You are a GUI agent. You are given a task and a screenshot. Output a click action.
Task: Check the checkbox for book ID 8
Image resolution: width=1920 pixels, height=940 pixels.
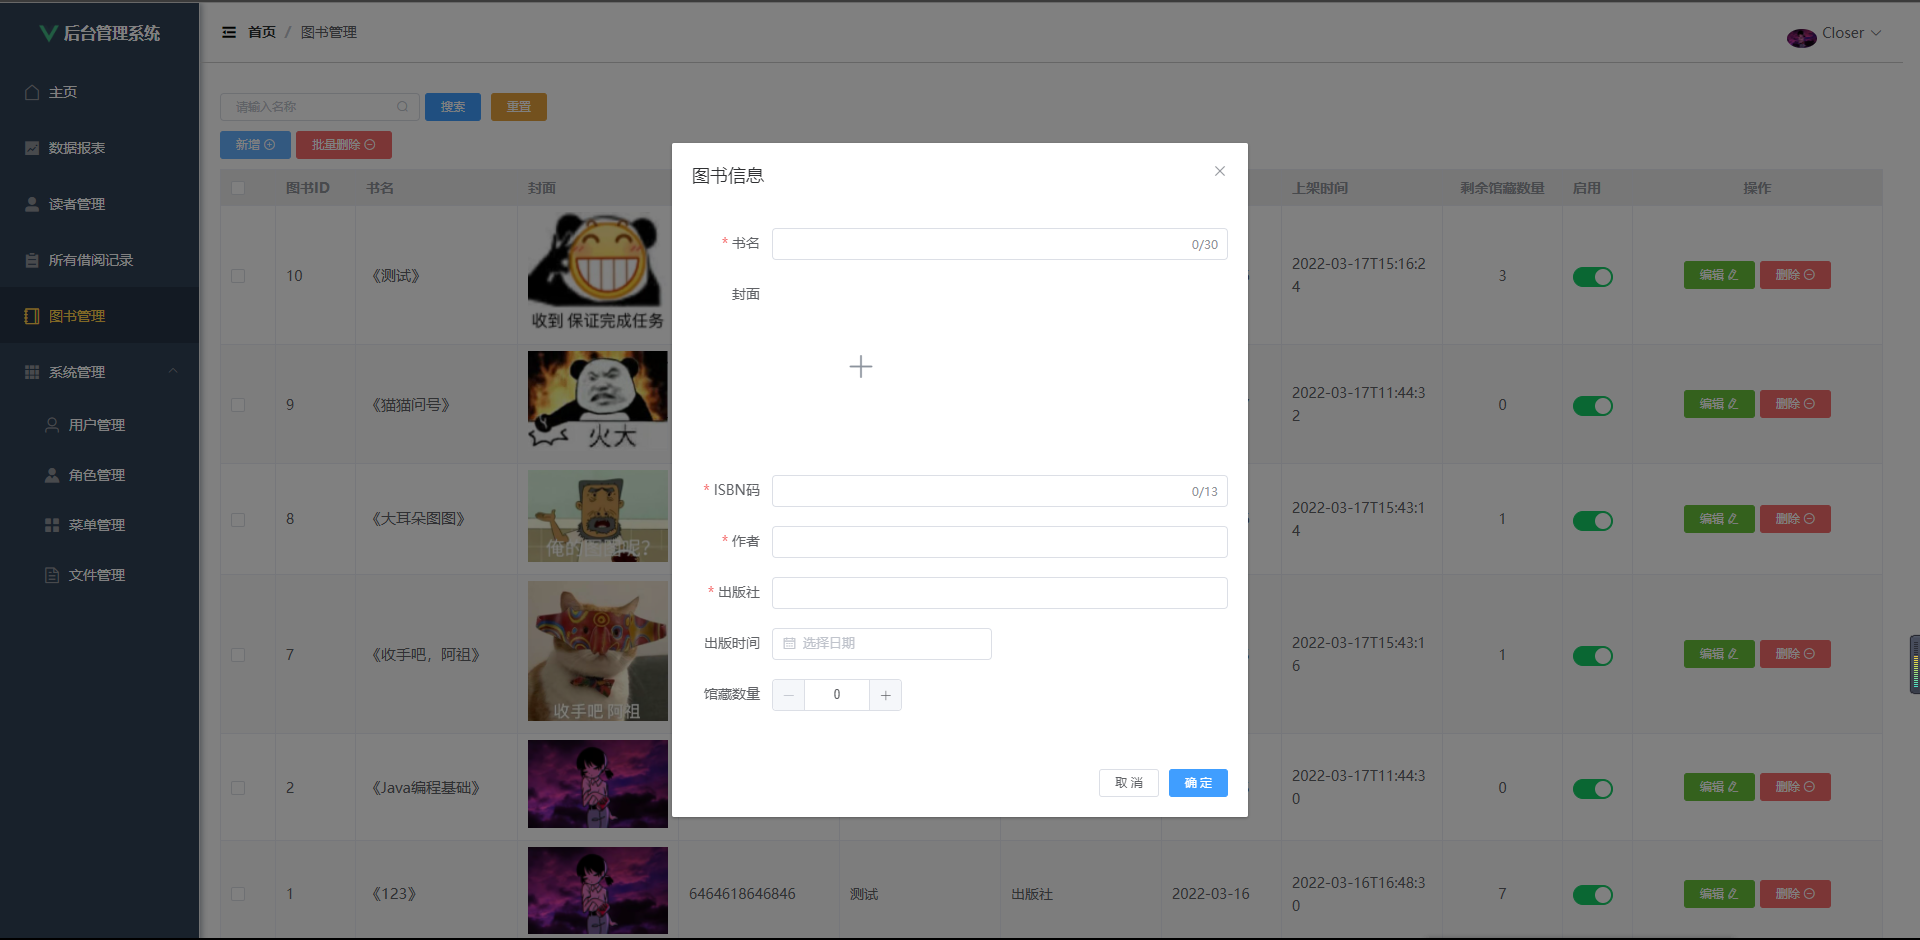click(238, 520)
